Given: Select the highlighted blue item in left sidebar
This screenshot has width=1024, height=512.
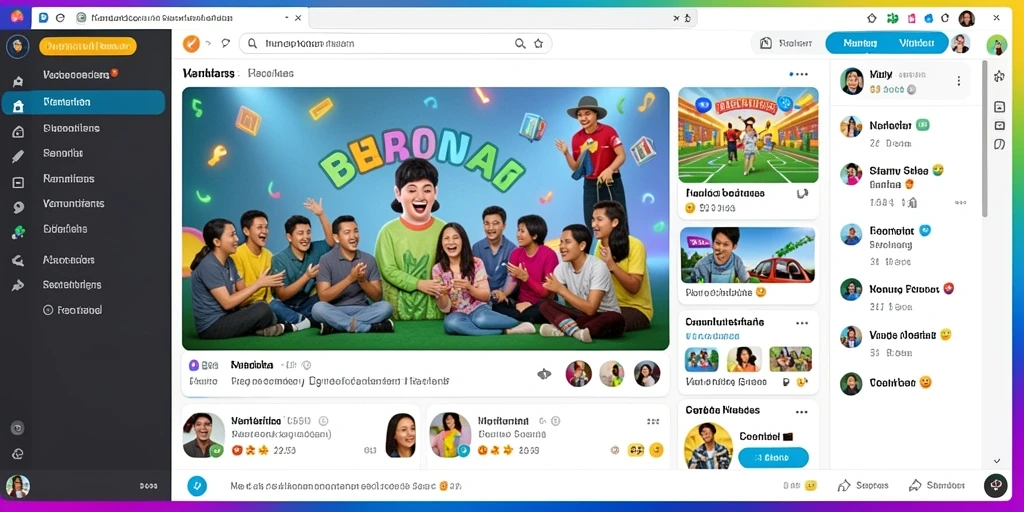Looking at the screenshot, I should pyautogui.click(x=84, y=103).
